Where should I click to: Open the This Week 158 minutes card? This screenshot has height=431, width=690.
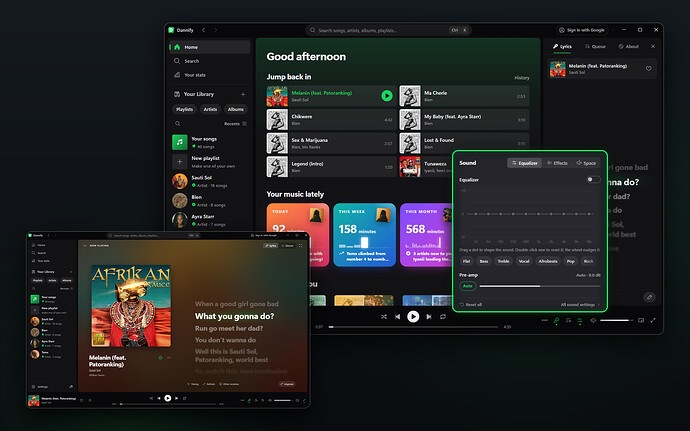[x=364, y=235]
